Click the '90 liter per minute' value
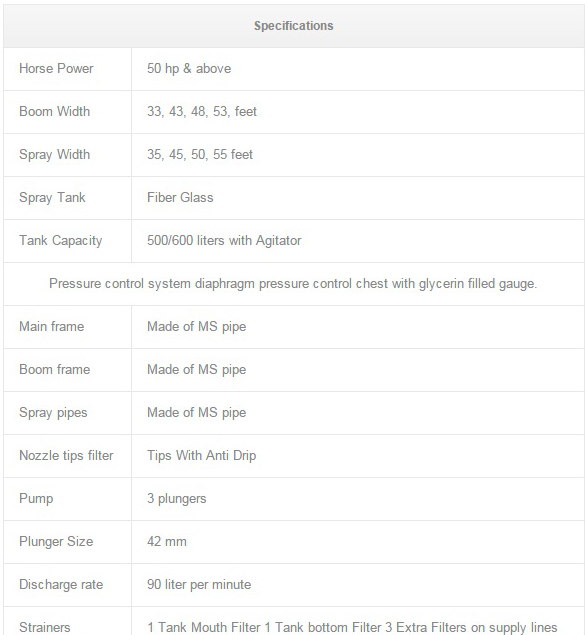This screenshot has width=585, height=635. [x=199, y=585]
